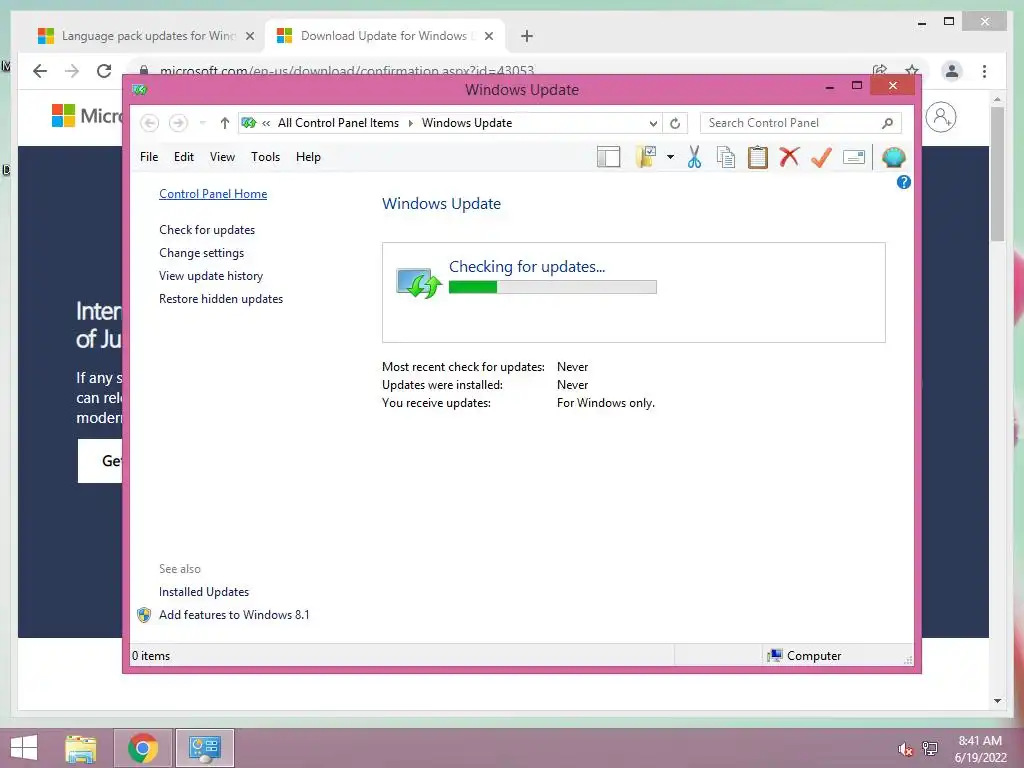Viewport: 1024px width, 768px height.
Task: Click Microsoft sign-in account icon on page
Action: tap(941, 118)
